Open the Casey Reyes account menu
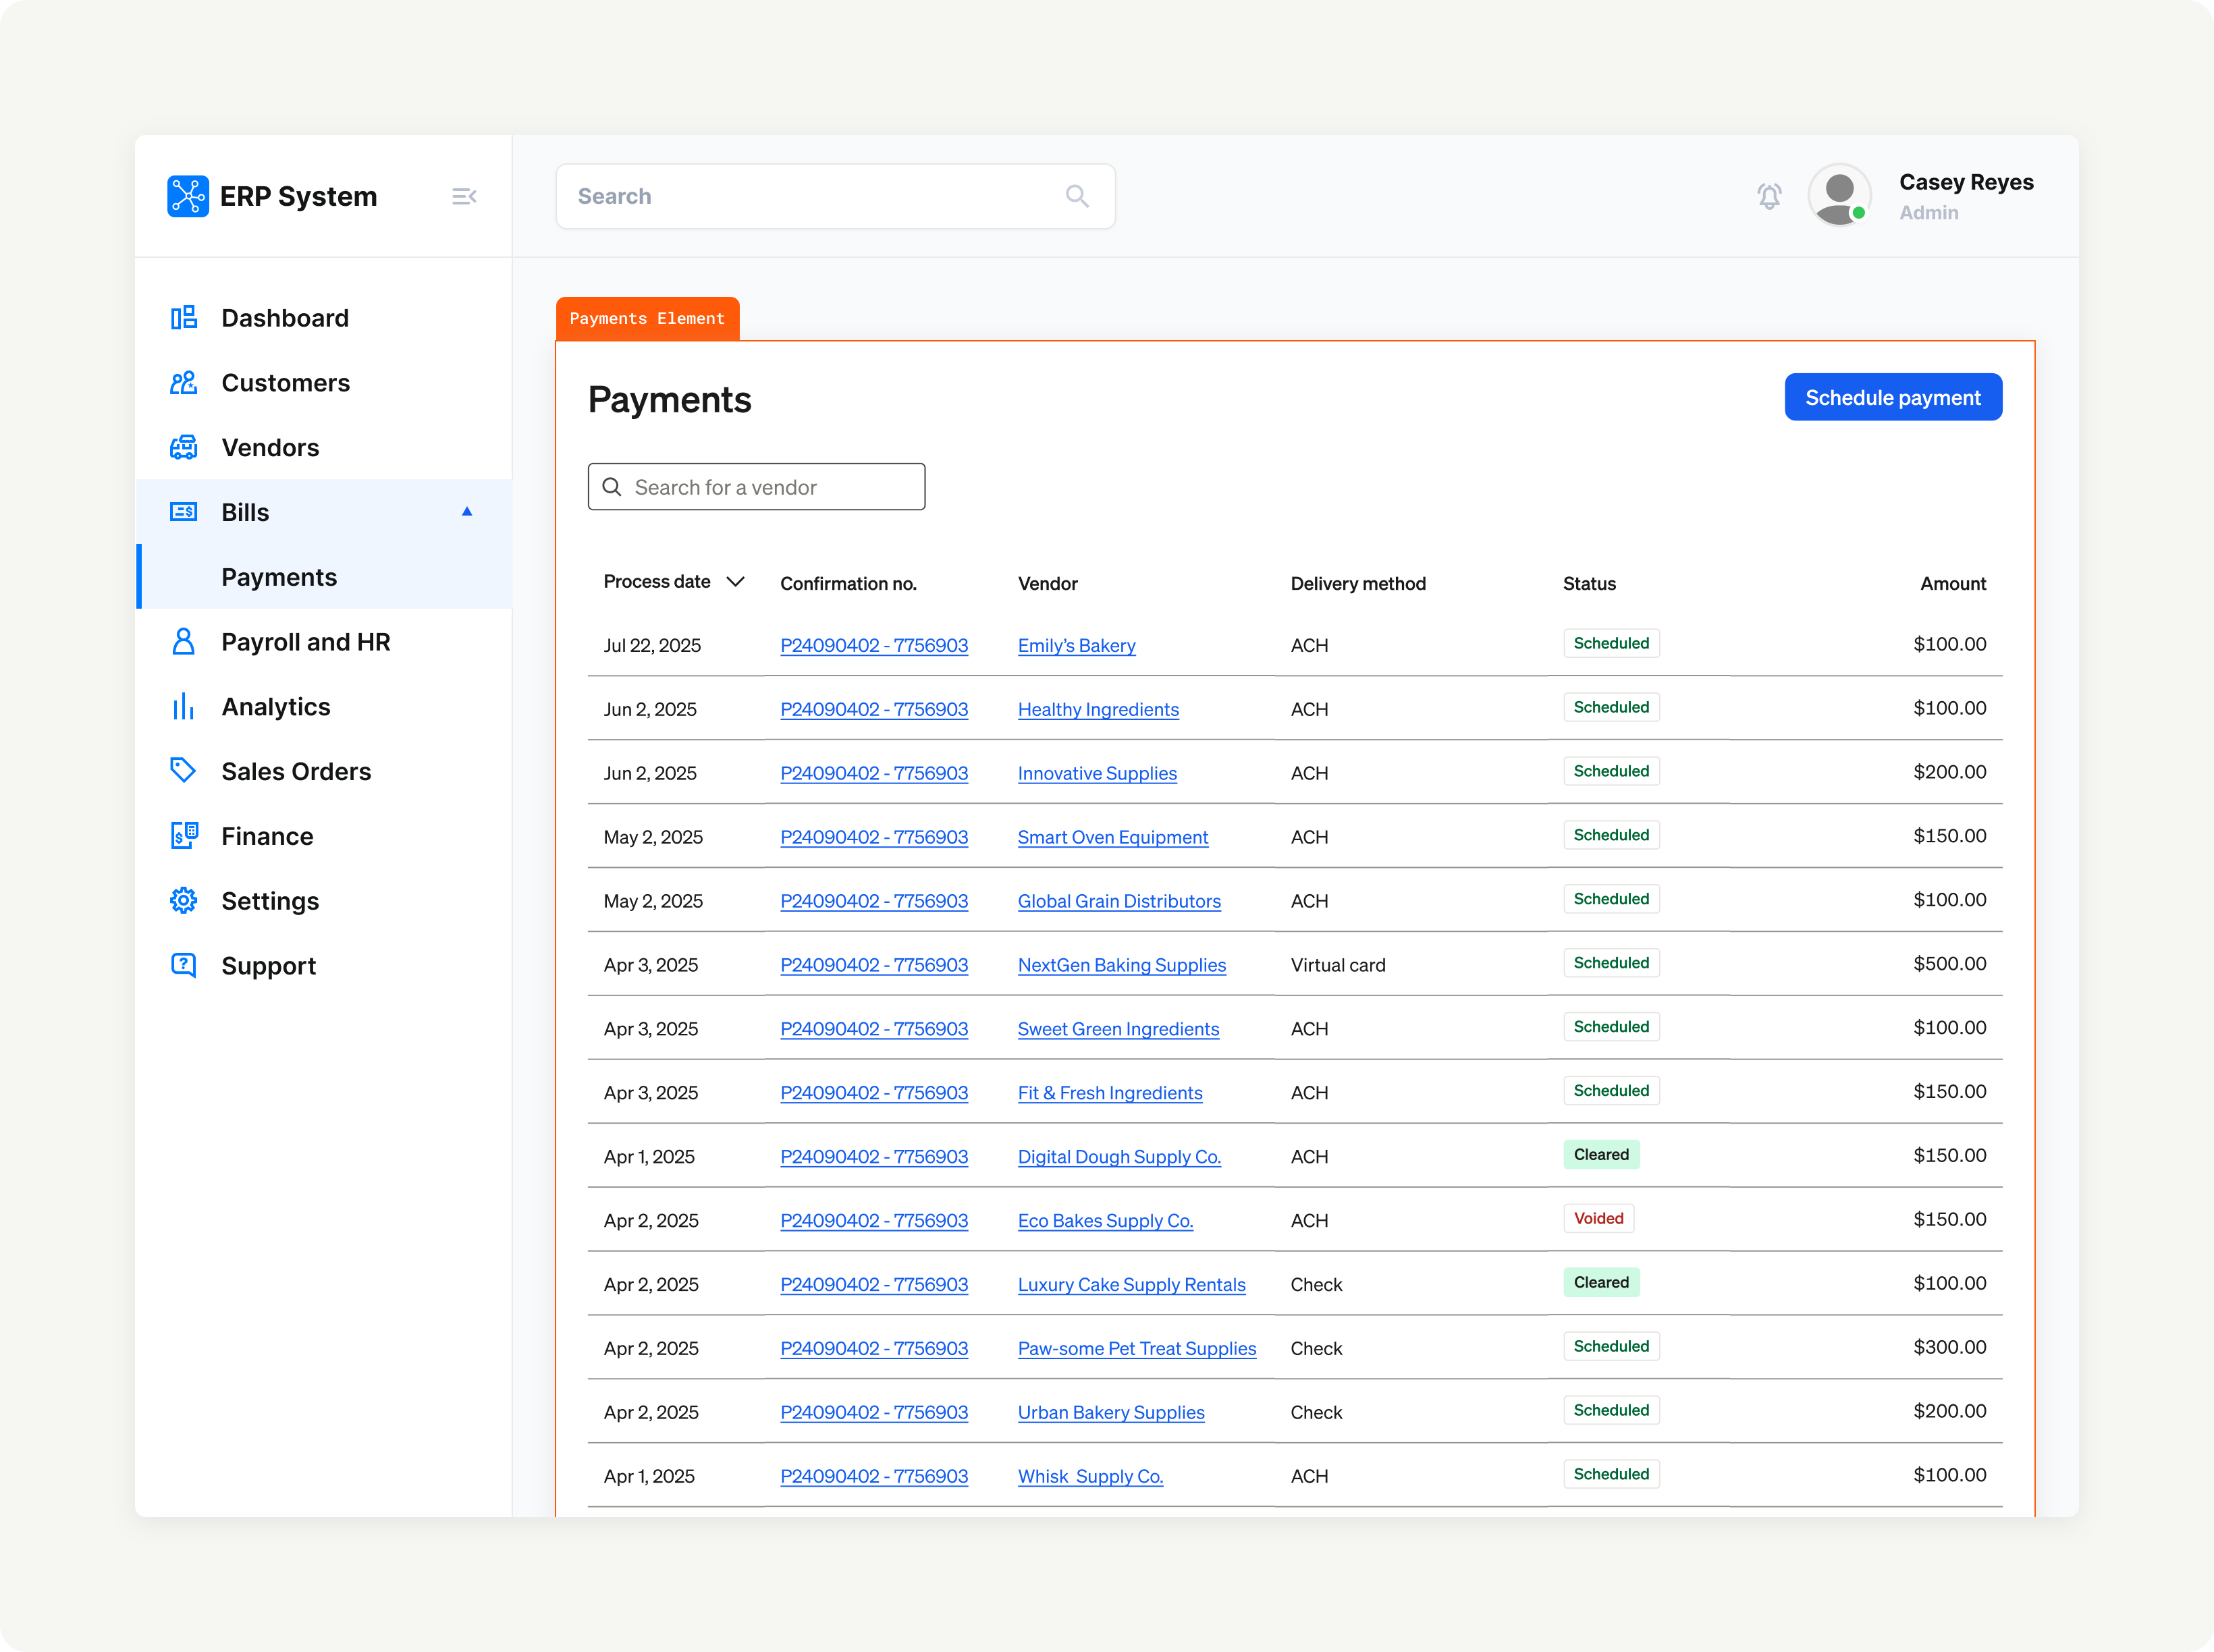 coord(1965,196)
